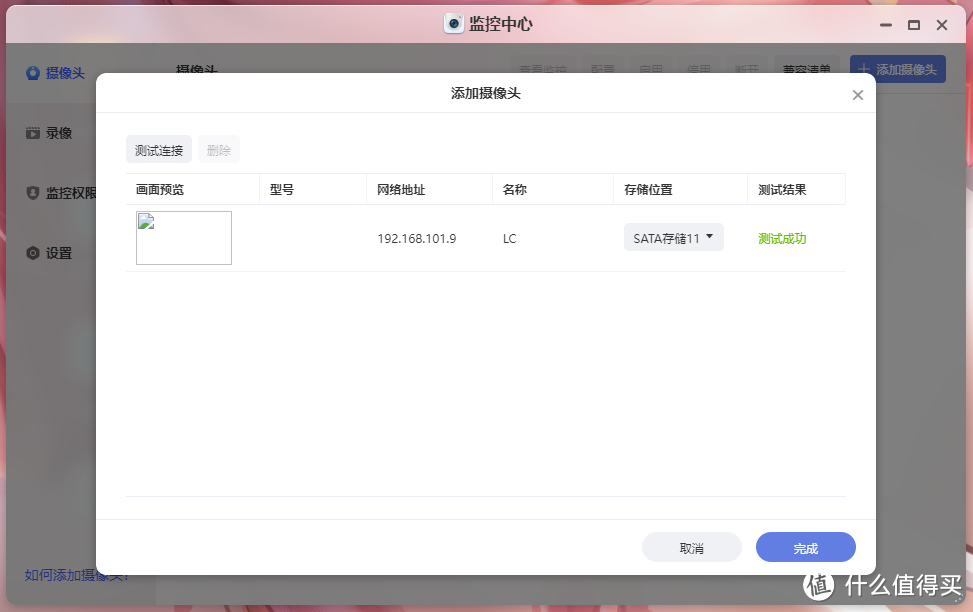The height and width of the screenshot is (612, 973).
Task: Open the 兼容清单 compatibility list
Action: point(806,70)
